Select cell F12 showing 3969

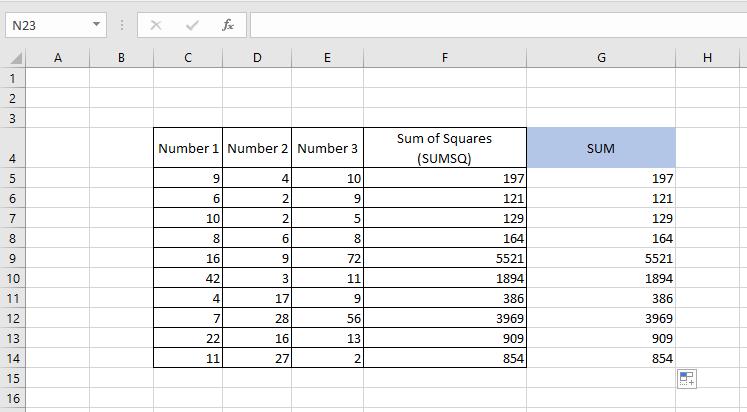(444, 318)
